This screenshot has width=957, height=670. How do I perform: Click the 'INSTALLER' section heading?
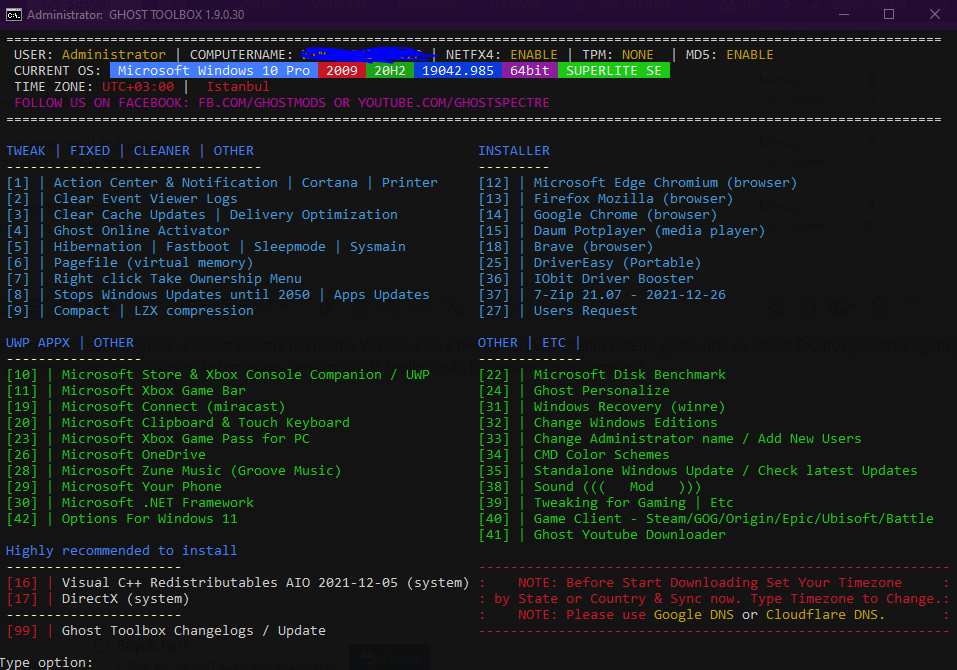pos(514,150)
